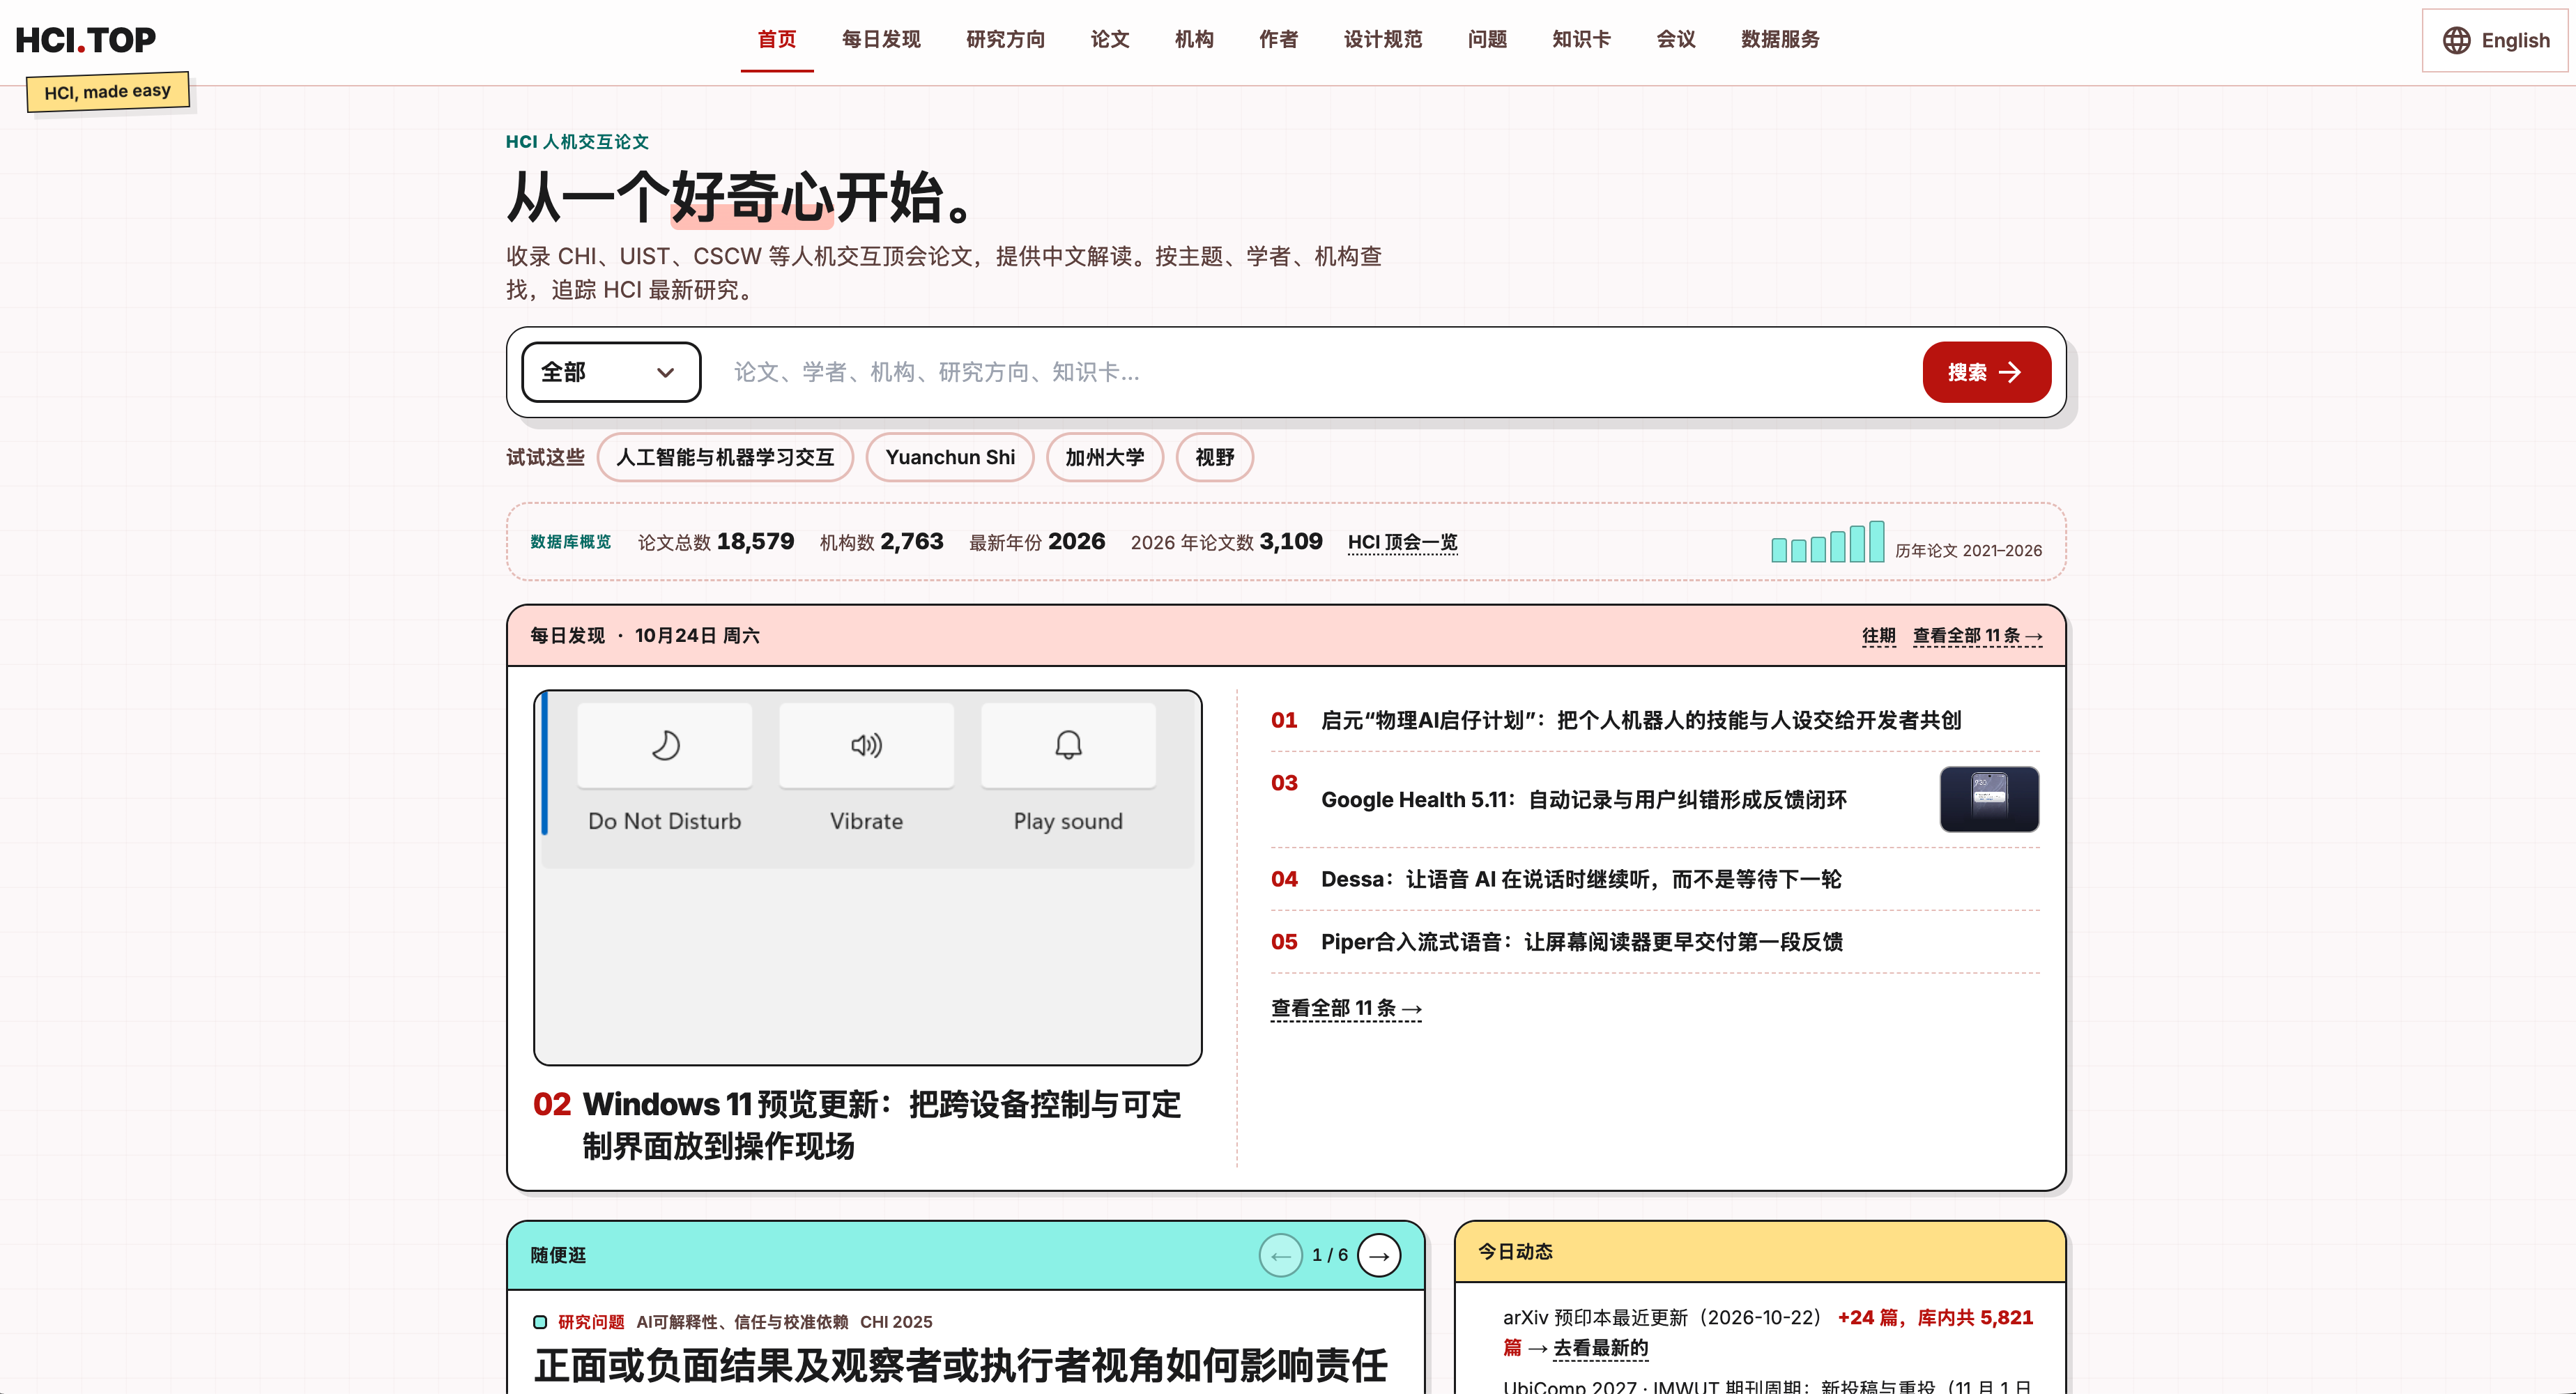Open story 01 启元物理AI启仔计划
The width and height of the screenshot is (2576, 1394).
point(1640,720)
